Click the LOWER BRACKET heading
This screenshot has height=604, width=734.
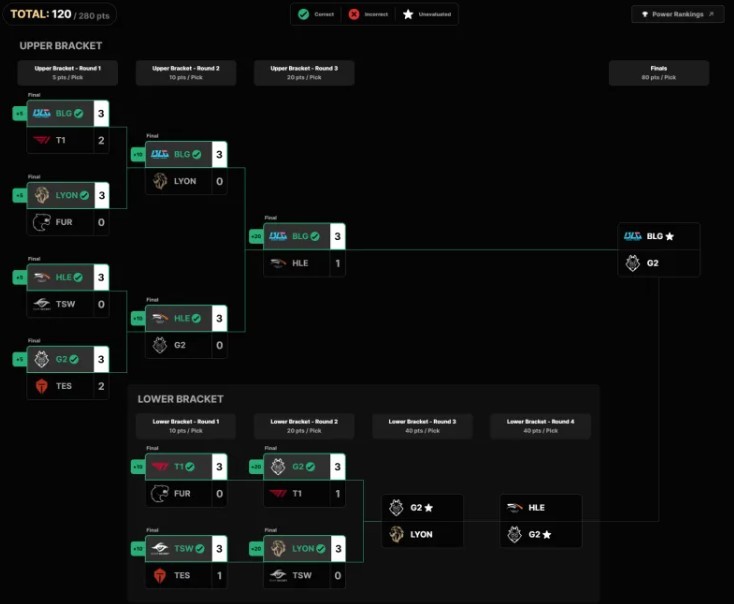(x=180, y=399)
